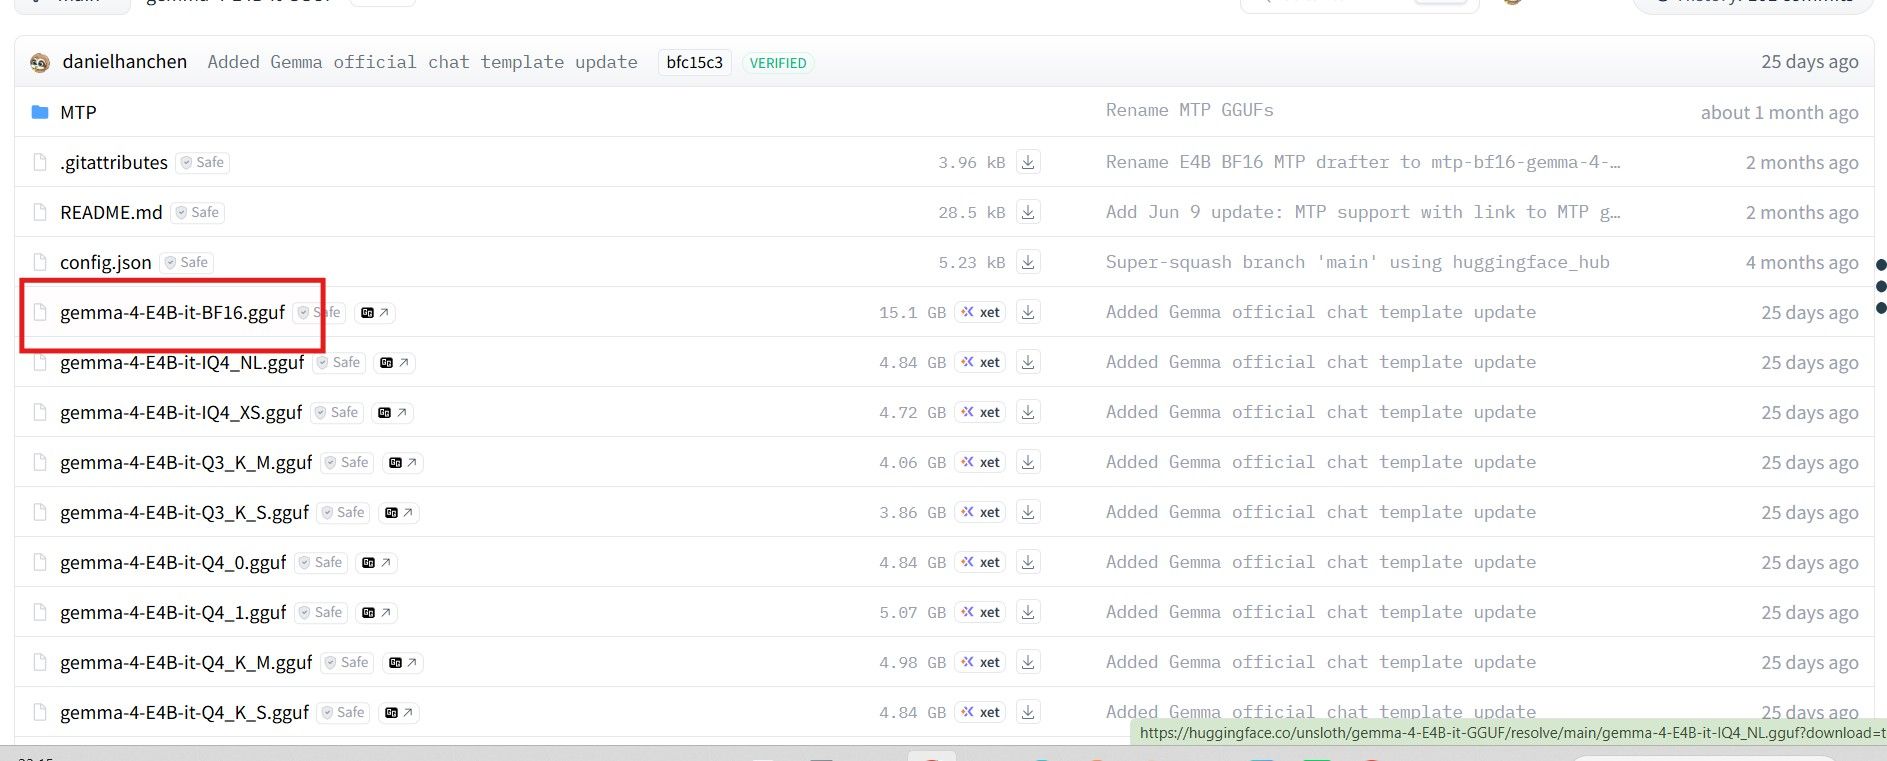The height and width of the screenshot is (761, 1887).
Task: Download gemma-4-E4B-it-Q4_1.gguf using its download icon
Action: (1028, 612)
